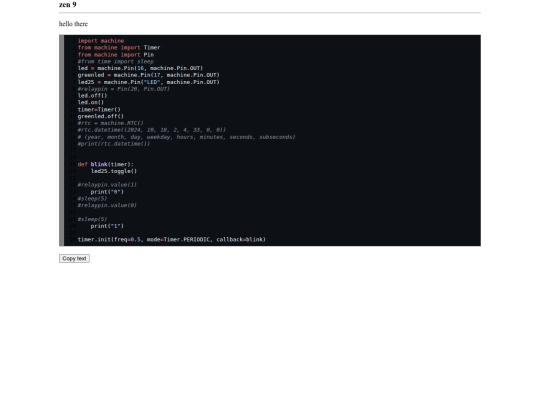Click the 'def blink(timer):' line

105,164
